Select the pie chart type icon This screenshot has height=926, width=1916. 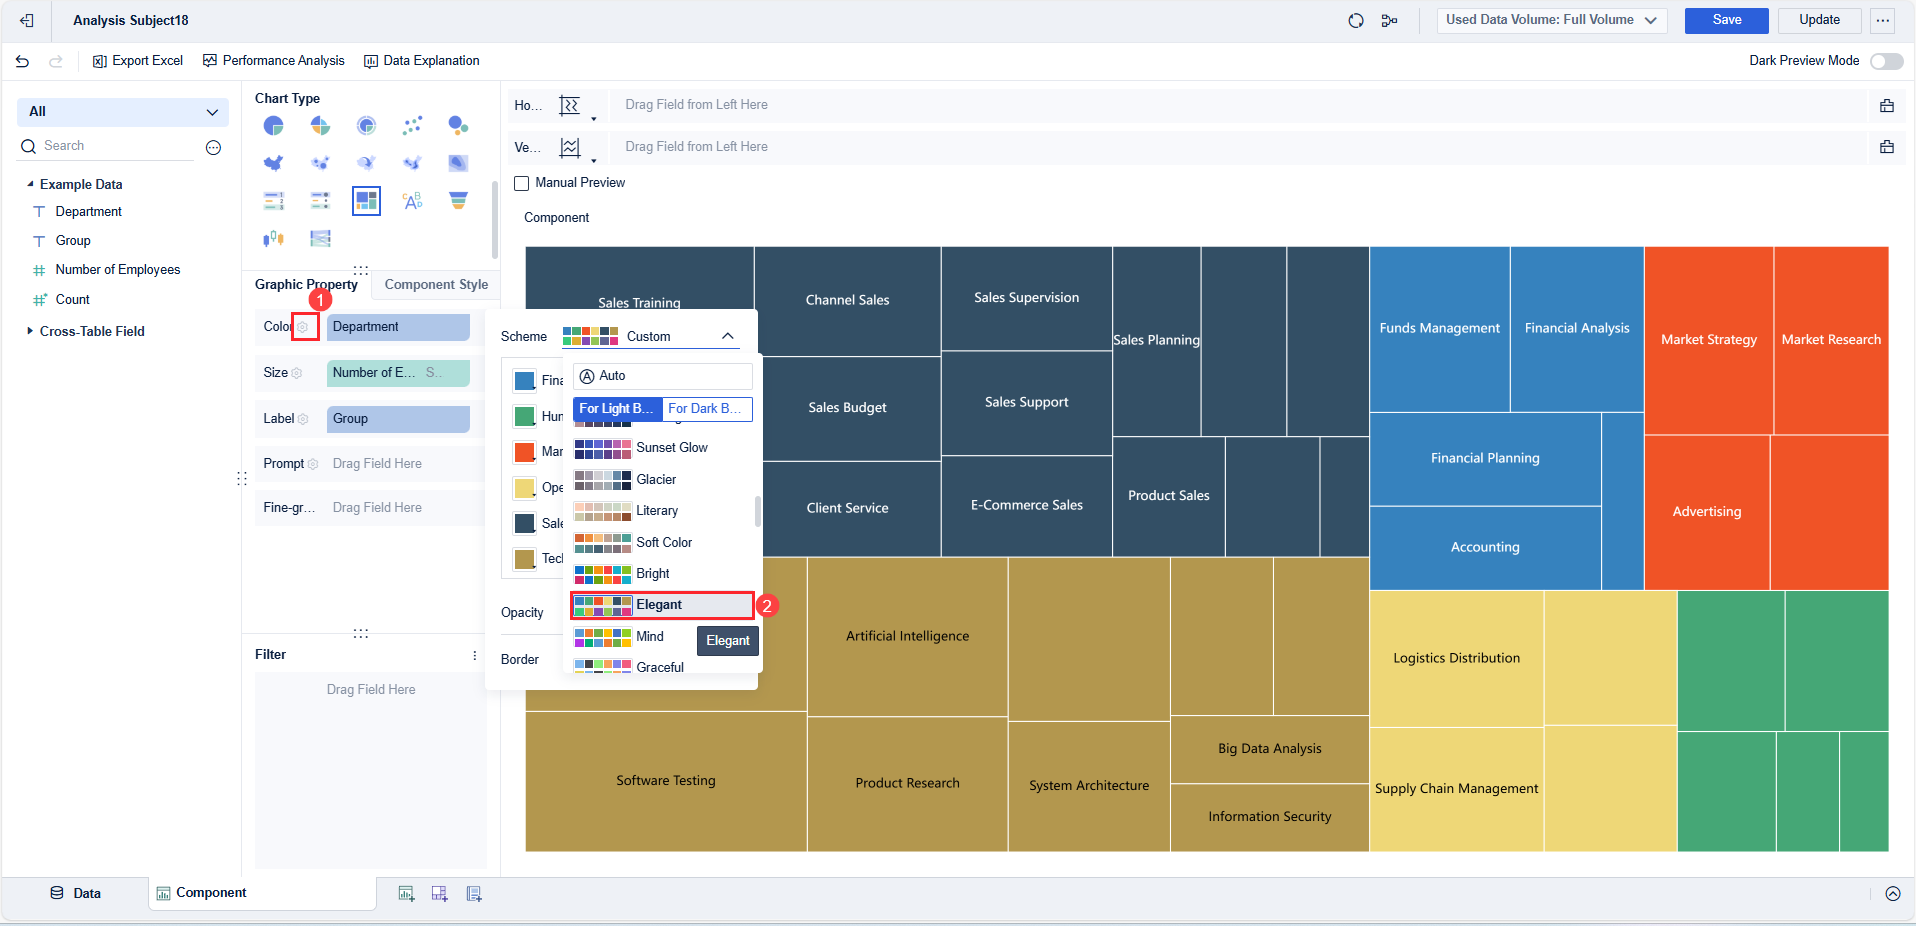pyautogui.click(x=273, y=125)
